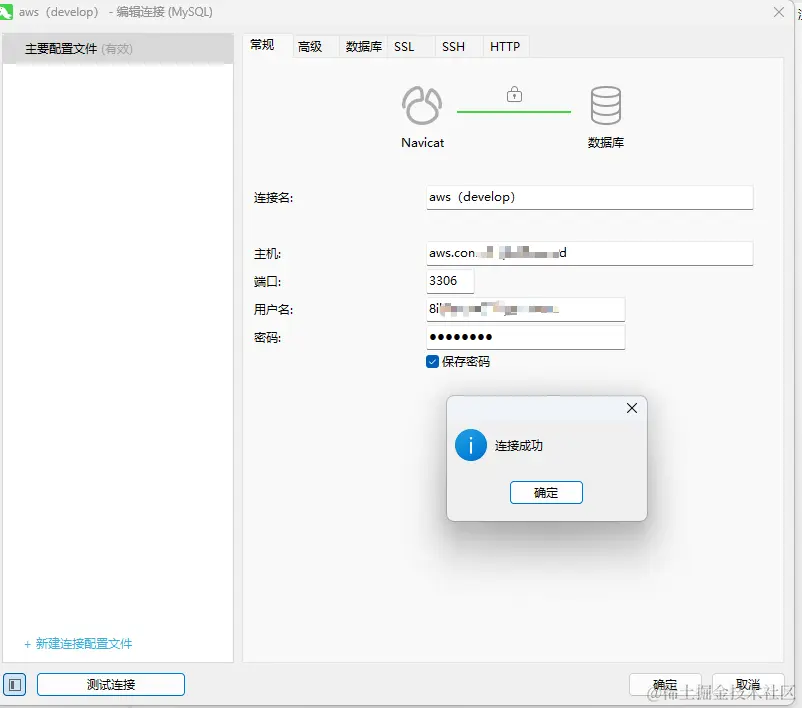Click 确定 in the success dialog
Viewport: 802px width, 708px height.
(x=546, y=493)
